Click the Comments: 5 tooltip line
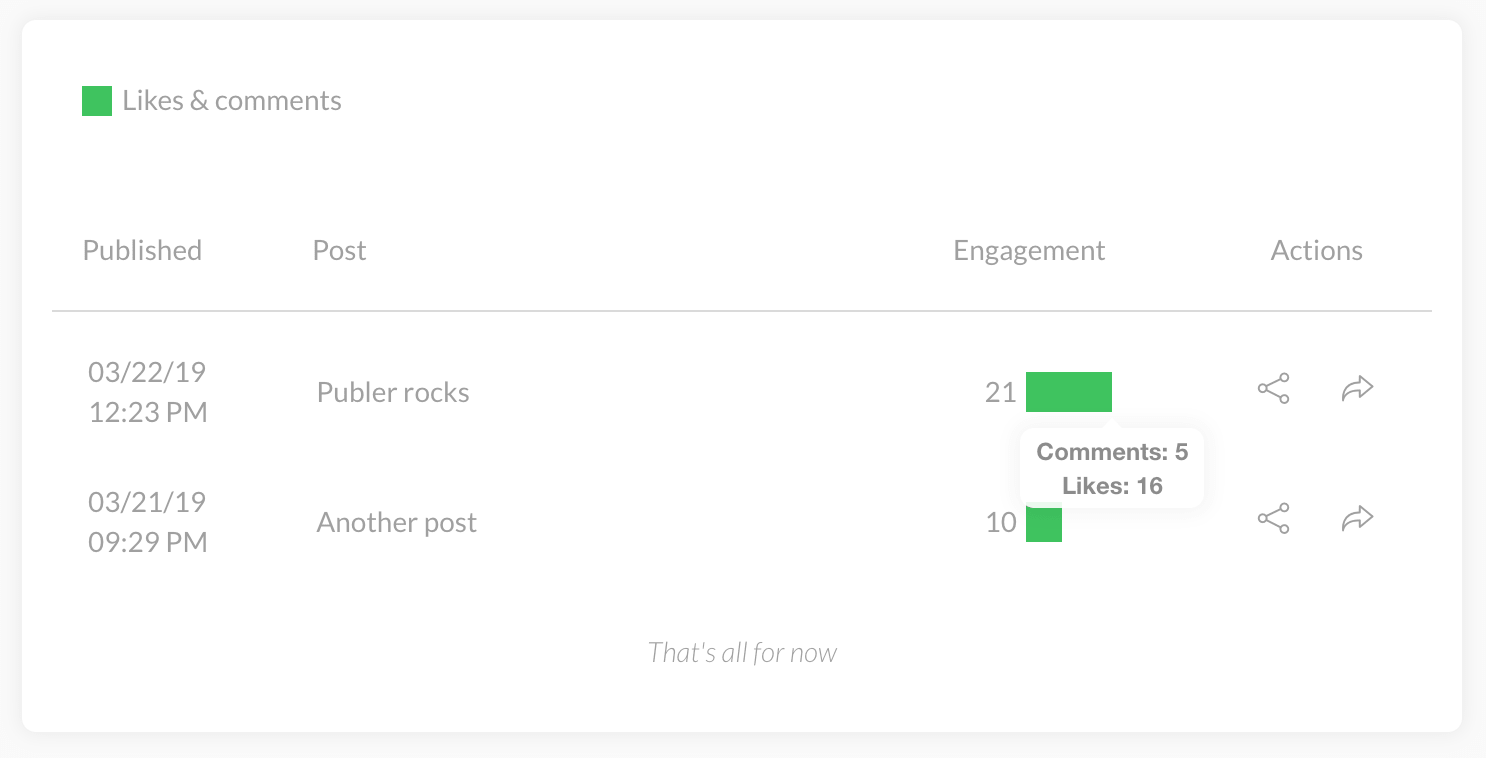The width and height of the screenshot is (1486, 758). click(x=1112, y=452)
